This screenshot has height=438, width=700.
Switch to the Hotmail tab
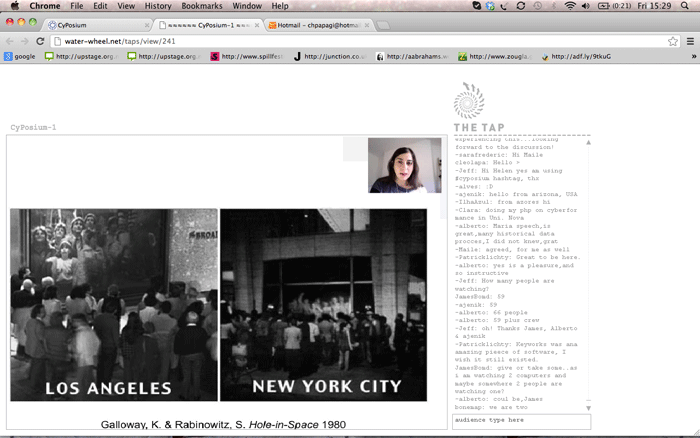(318, 25)
